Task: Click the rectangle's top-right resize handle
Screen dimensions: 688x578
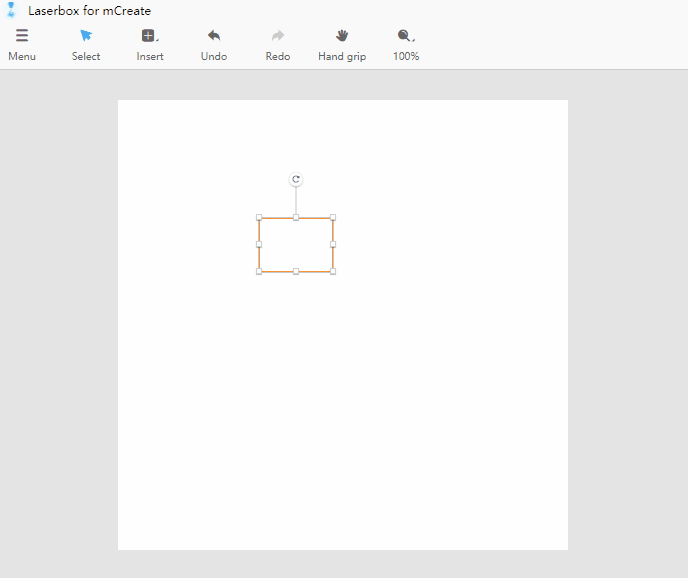Action: 333,217
